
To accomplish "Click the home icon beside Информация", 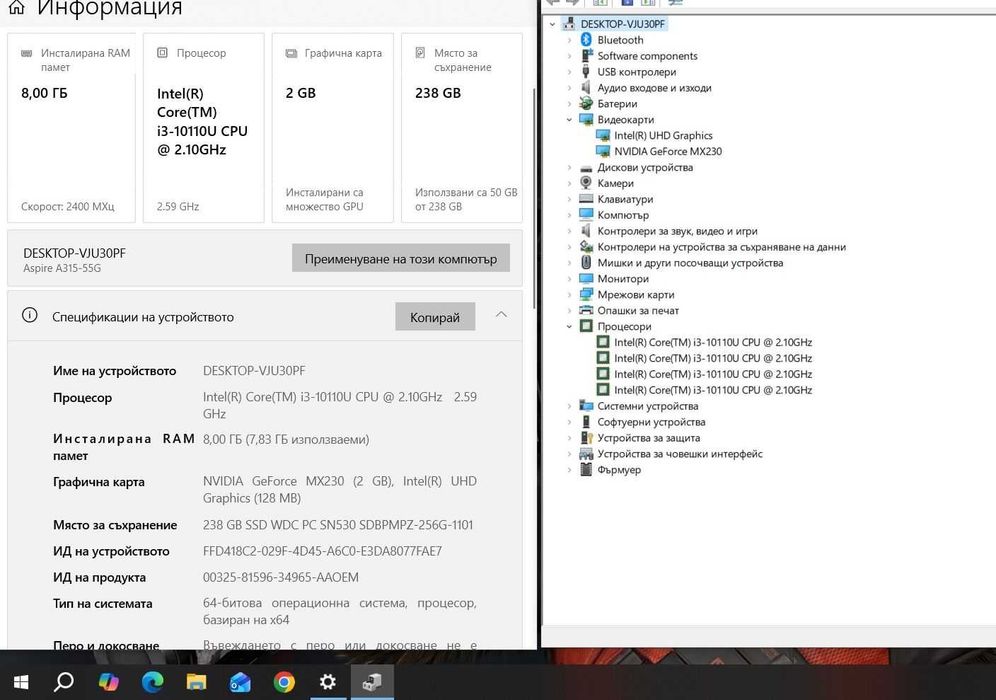I will tap(17, 7).
